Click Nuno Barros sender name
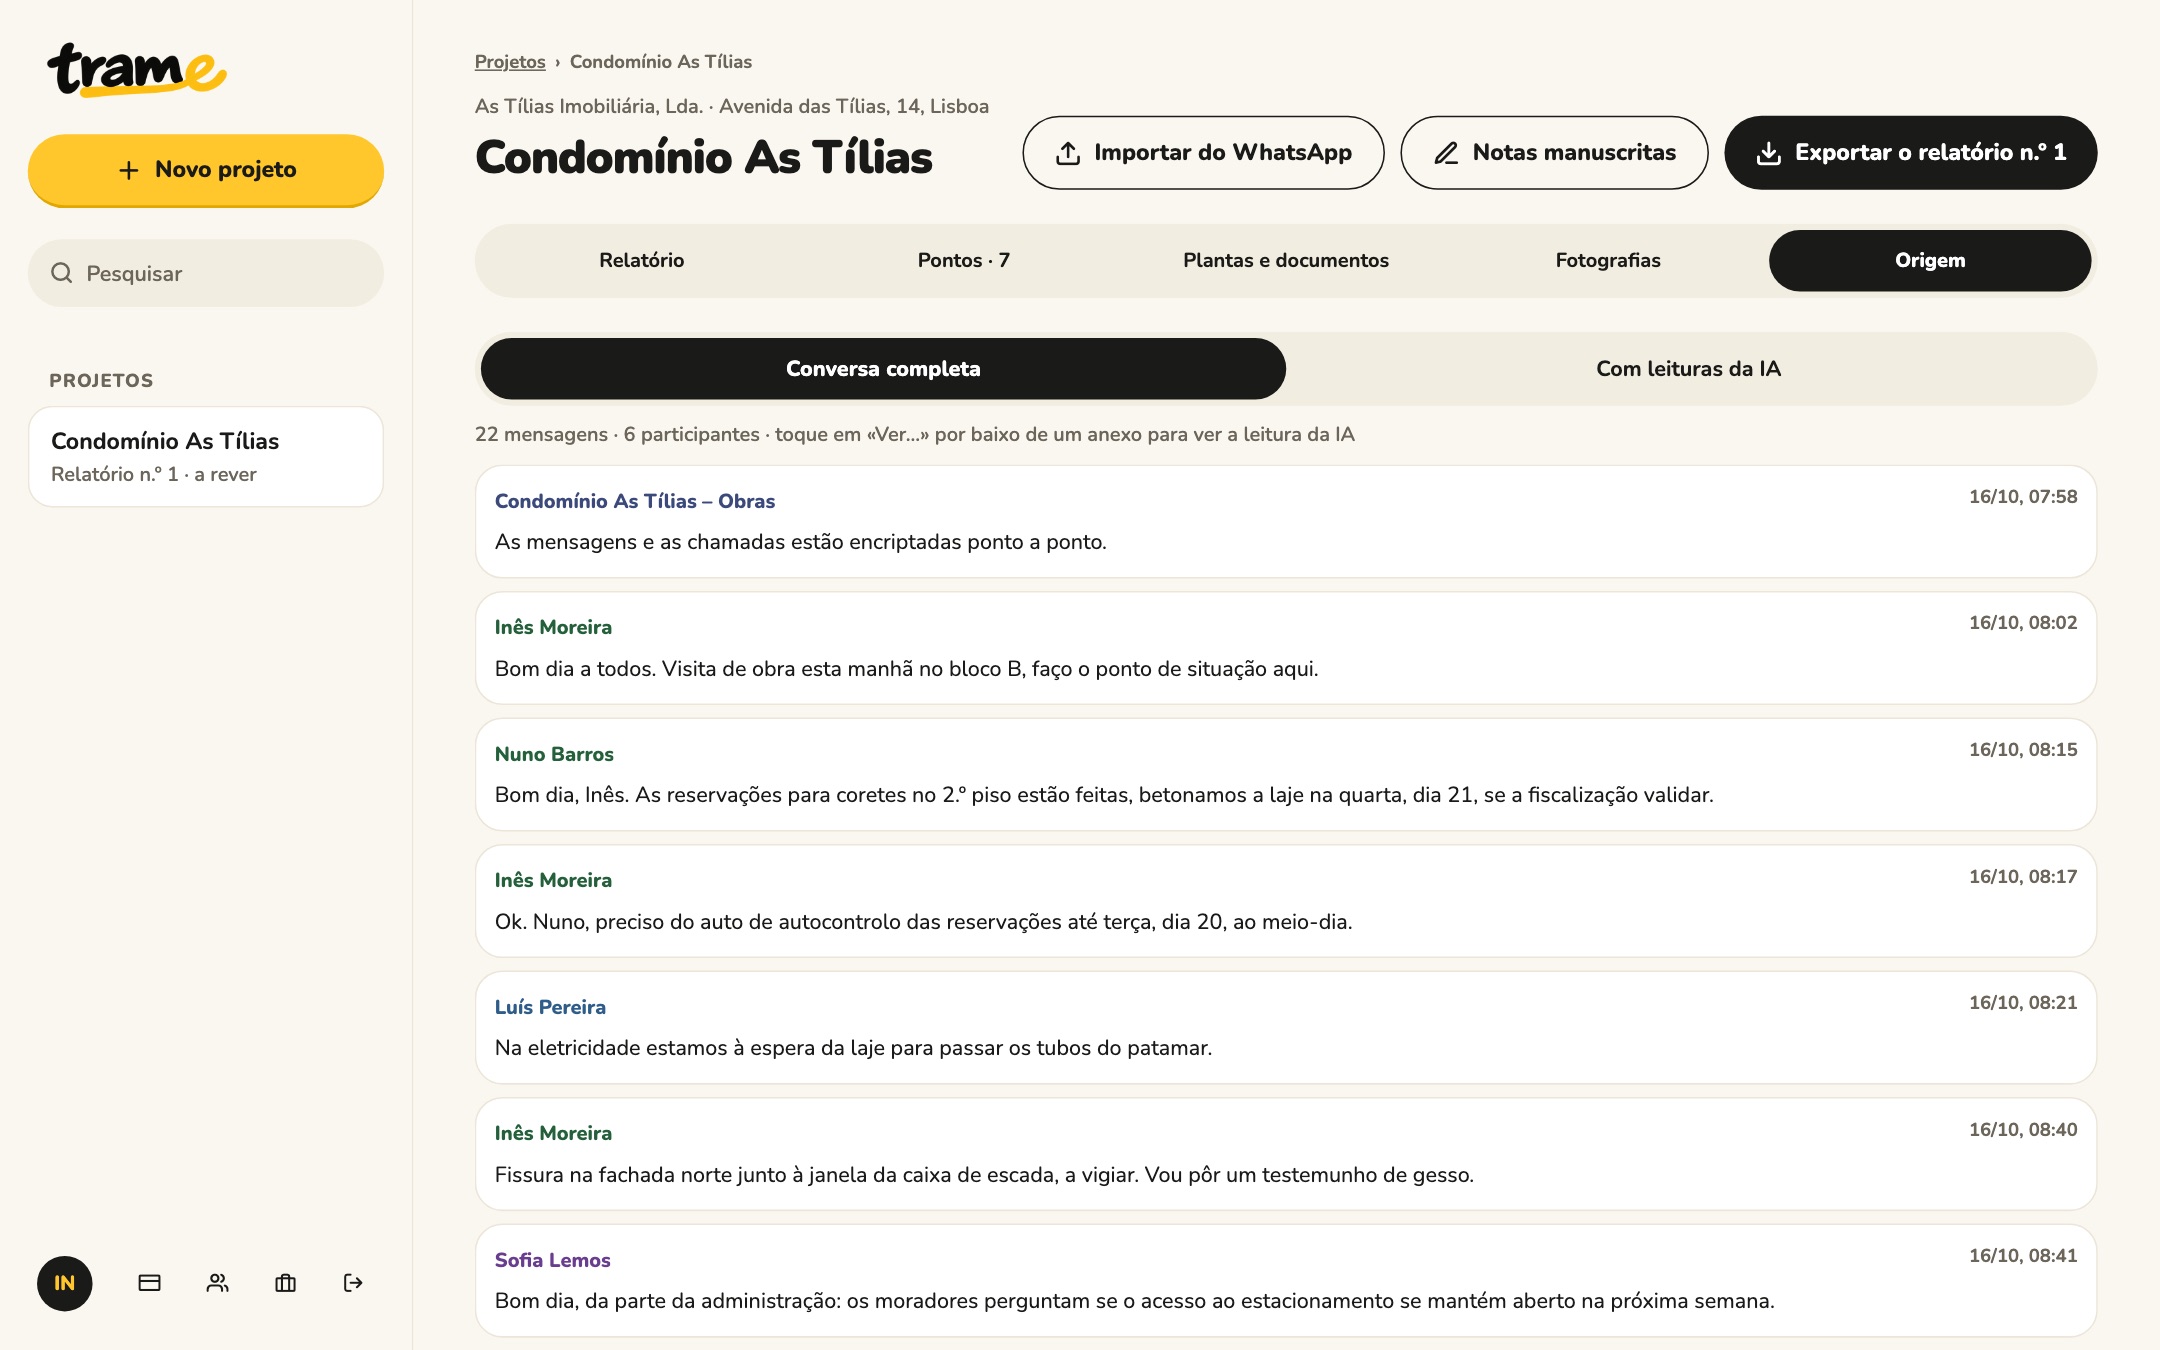Viewport: 2160px width, 1350px height. [554, 754]
